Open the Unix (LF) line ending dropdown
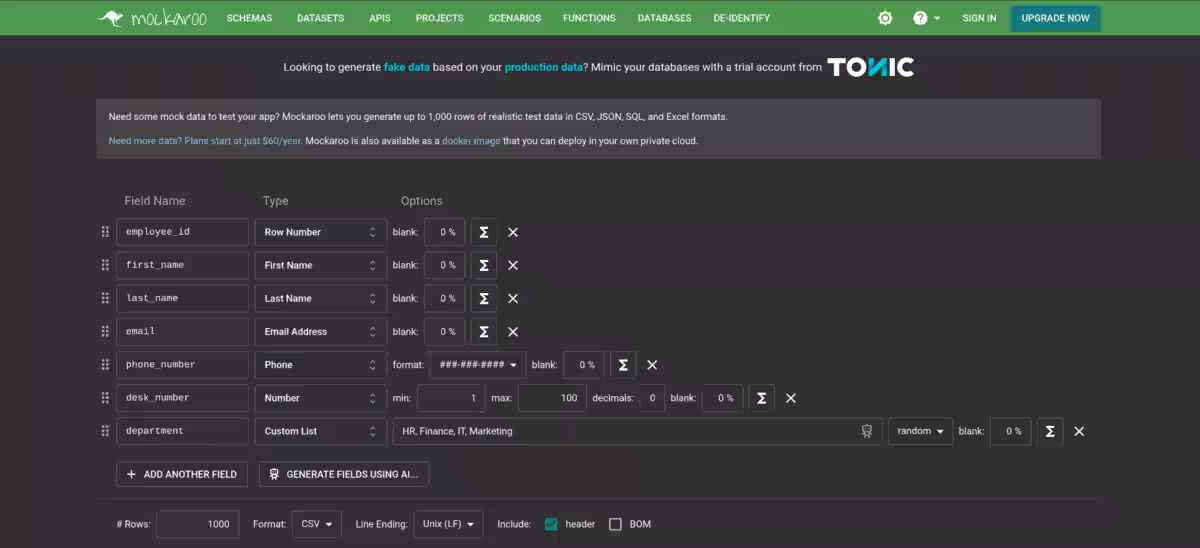This screenshot has width=1200, height=548. (x=448, y=524)
